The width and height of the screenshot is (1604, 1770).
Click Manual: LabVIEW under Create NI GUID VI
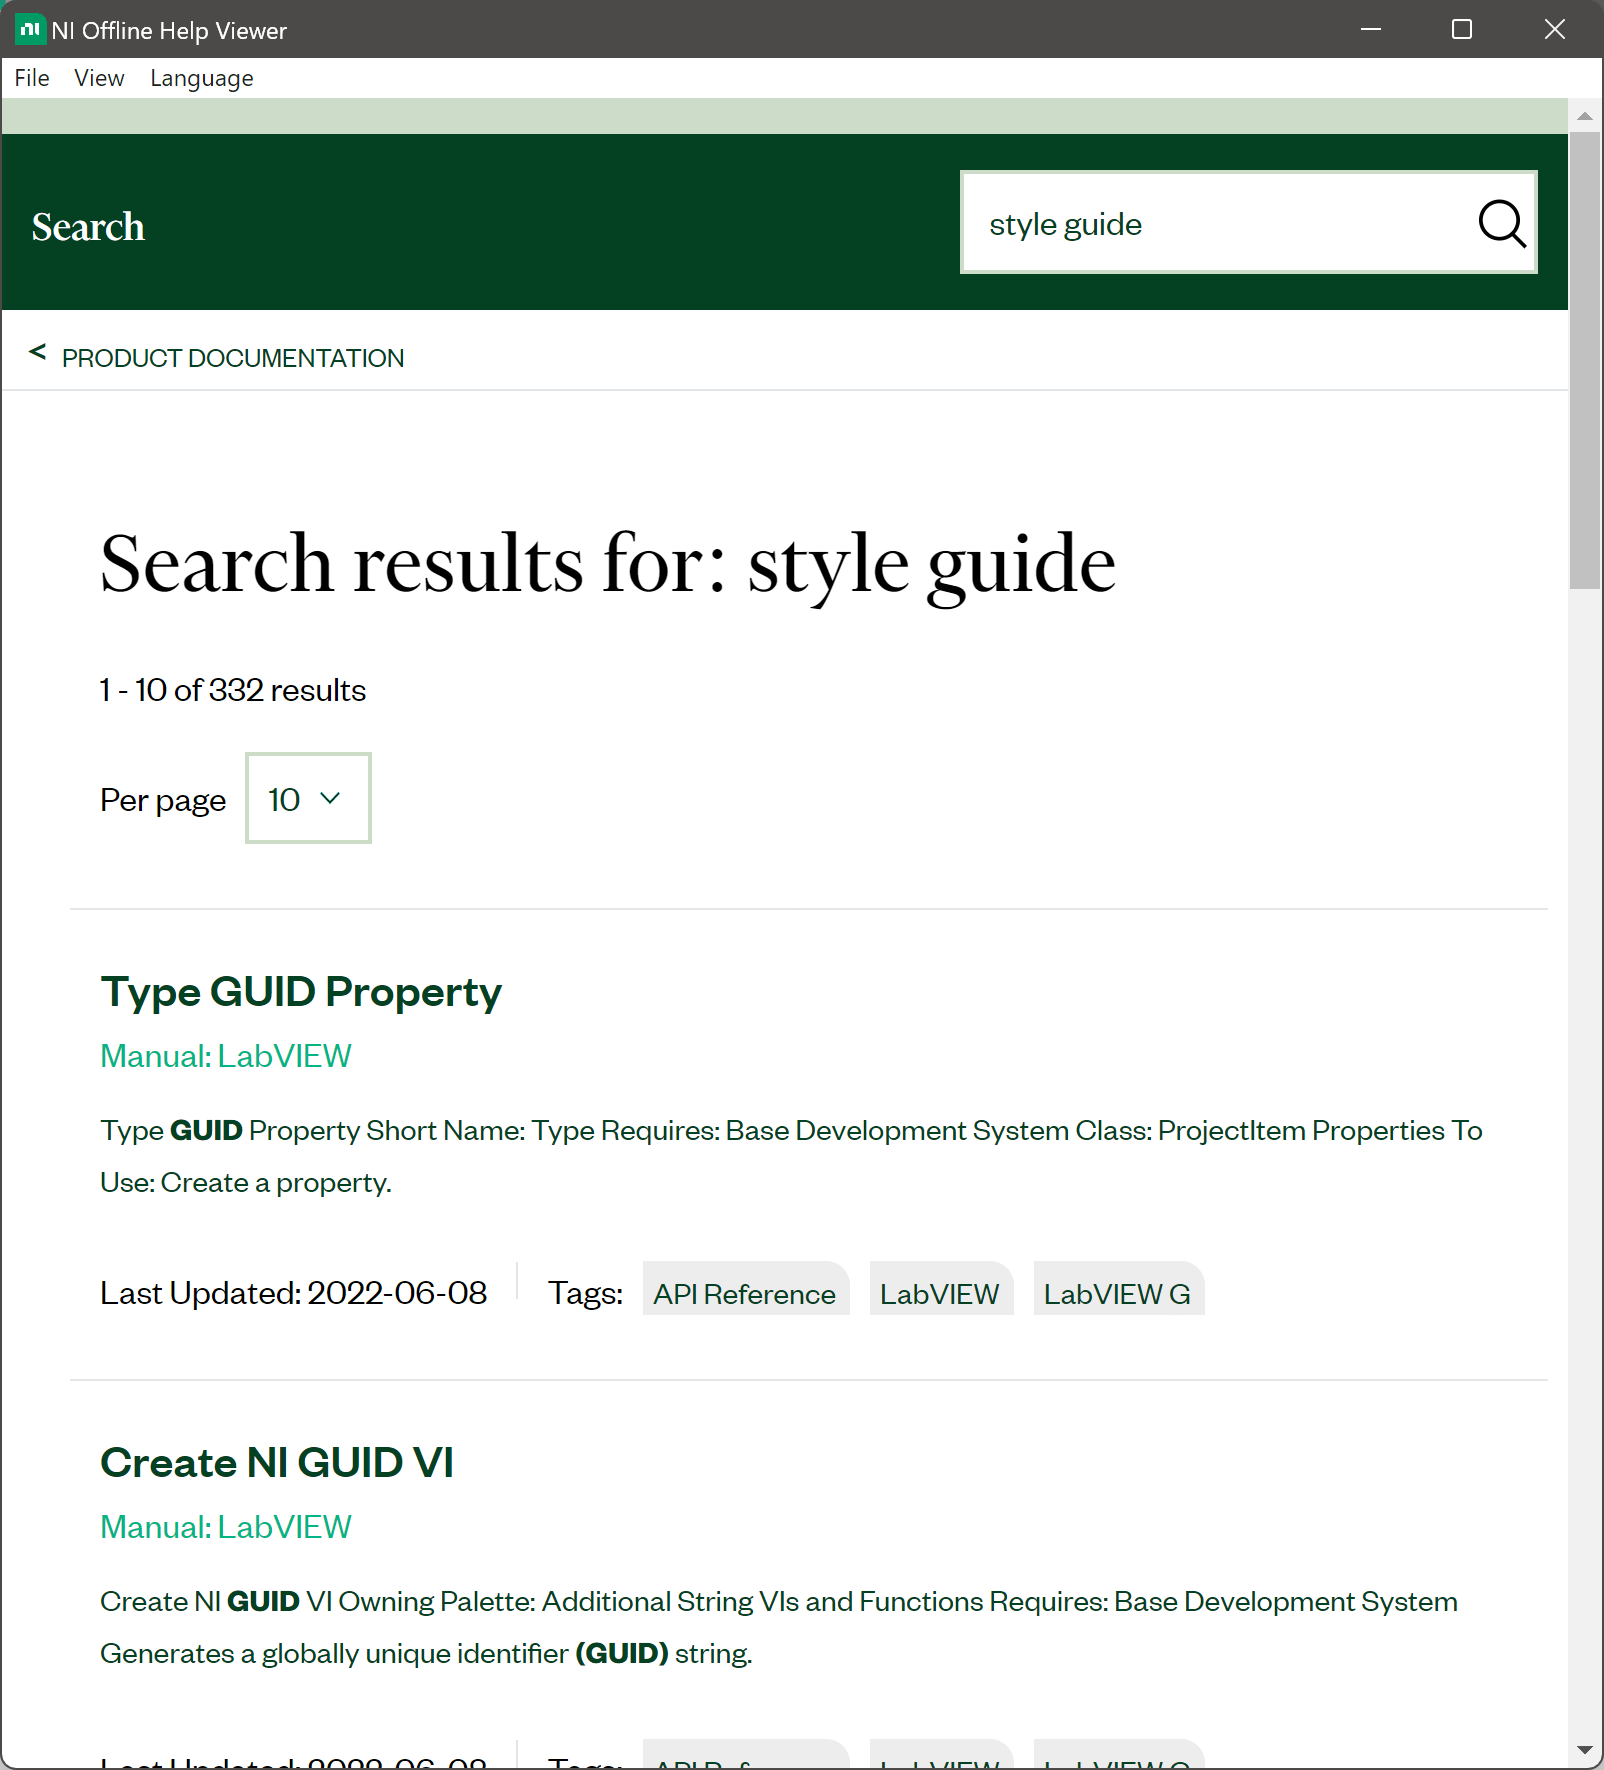[226, 1527]
